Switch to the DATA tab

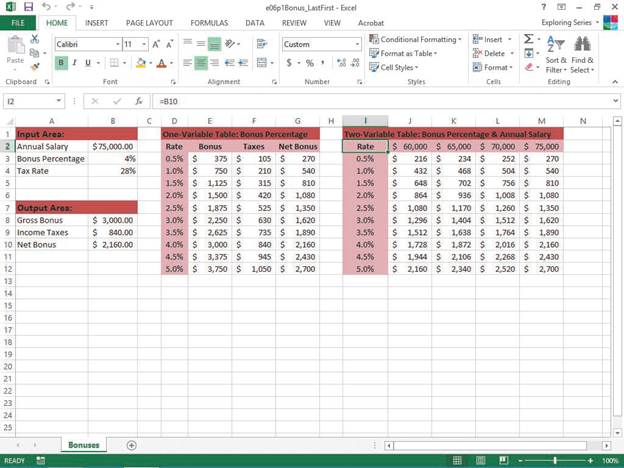click(x=255, y=23)
